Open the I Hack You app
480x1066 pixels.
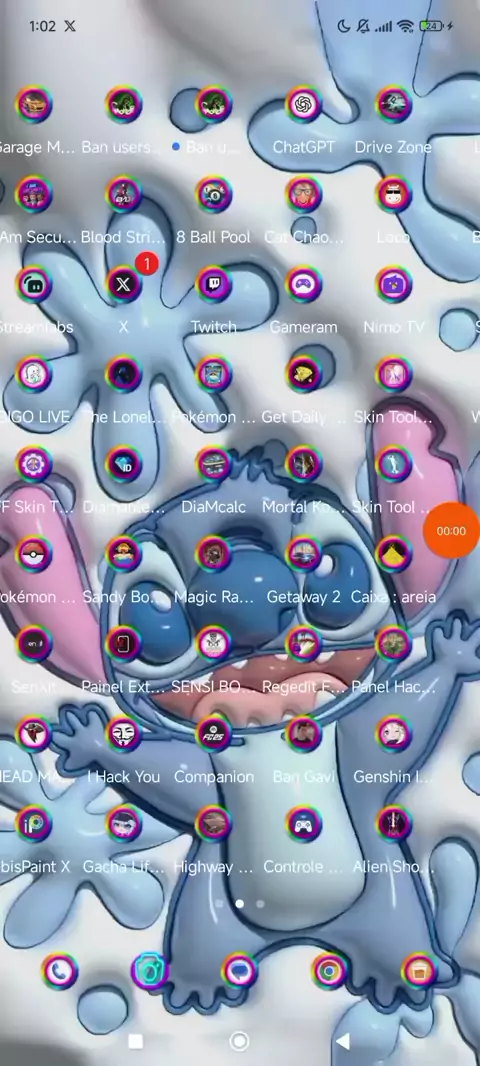coord(124,734)
